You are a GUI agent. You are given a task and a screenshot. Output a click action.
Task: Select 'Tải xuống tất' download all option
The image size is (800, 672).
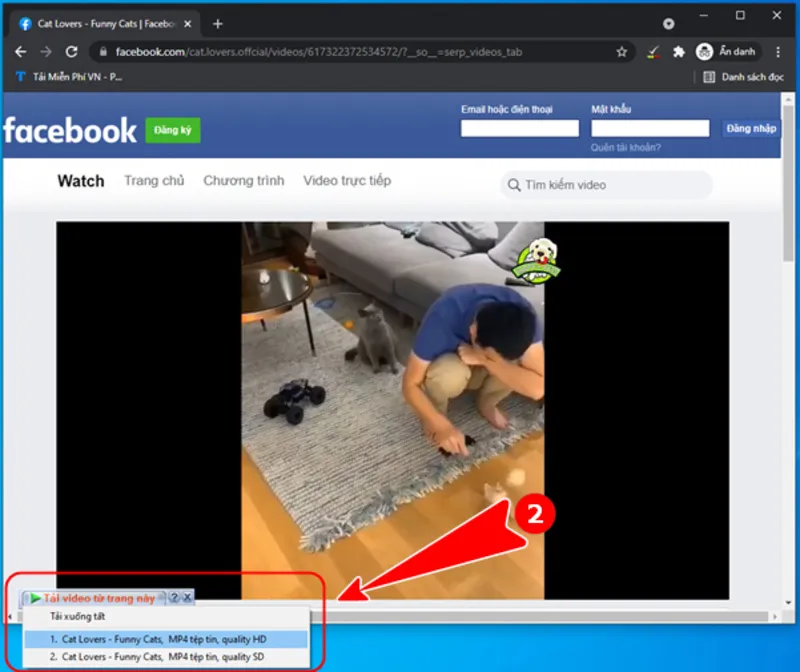tap(77, 617)
